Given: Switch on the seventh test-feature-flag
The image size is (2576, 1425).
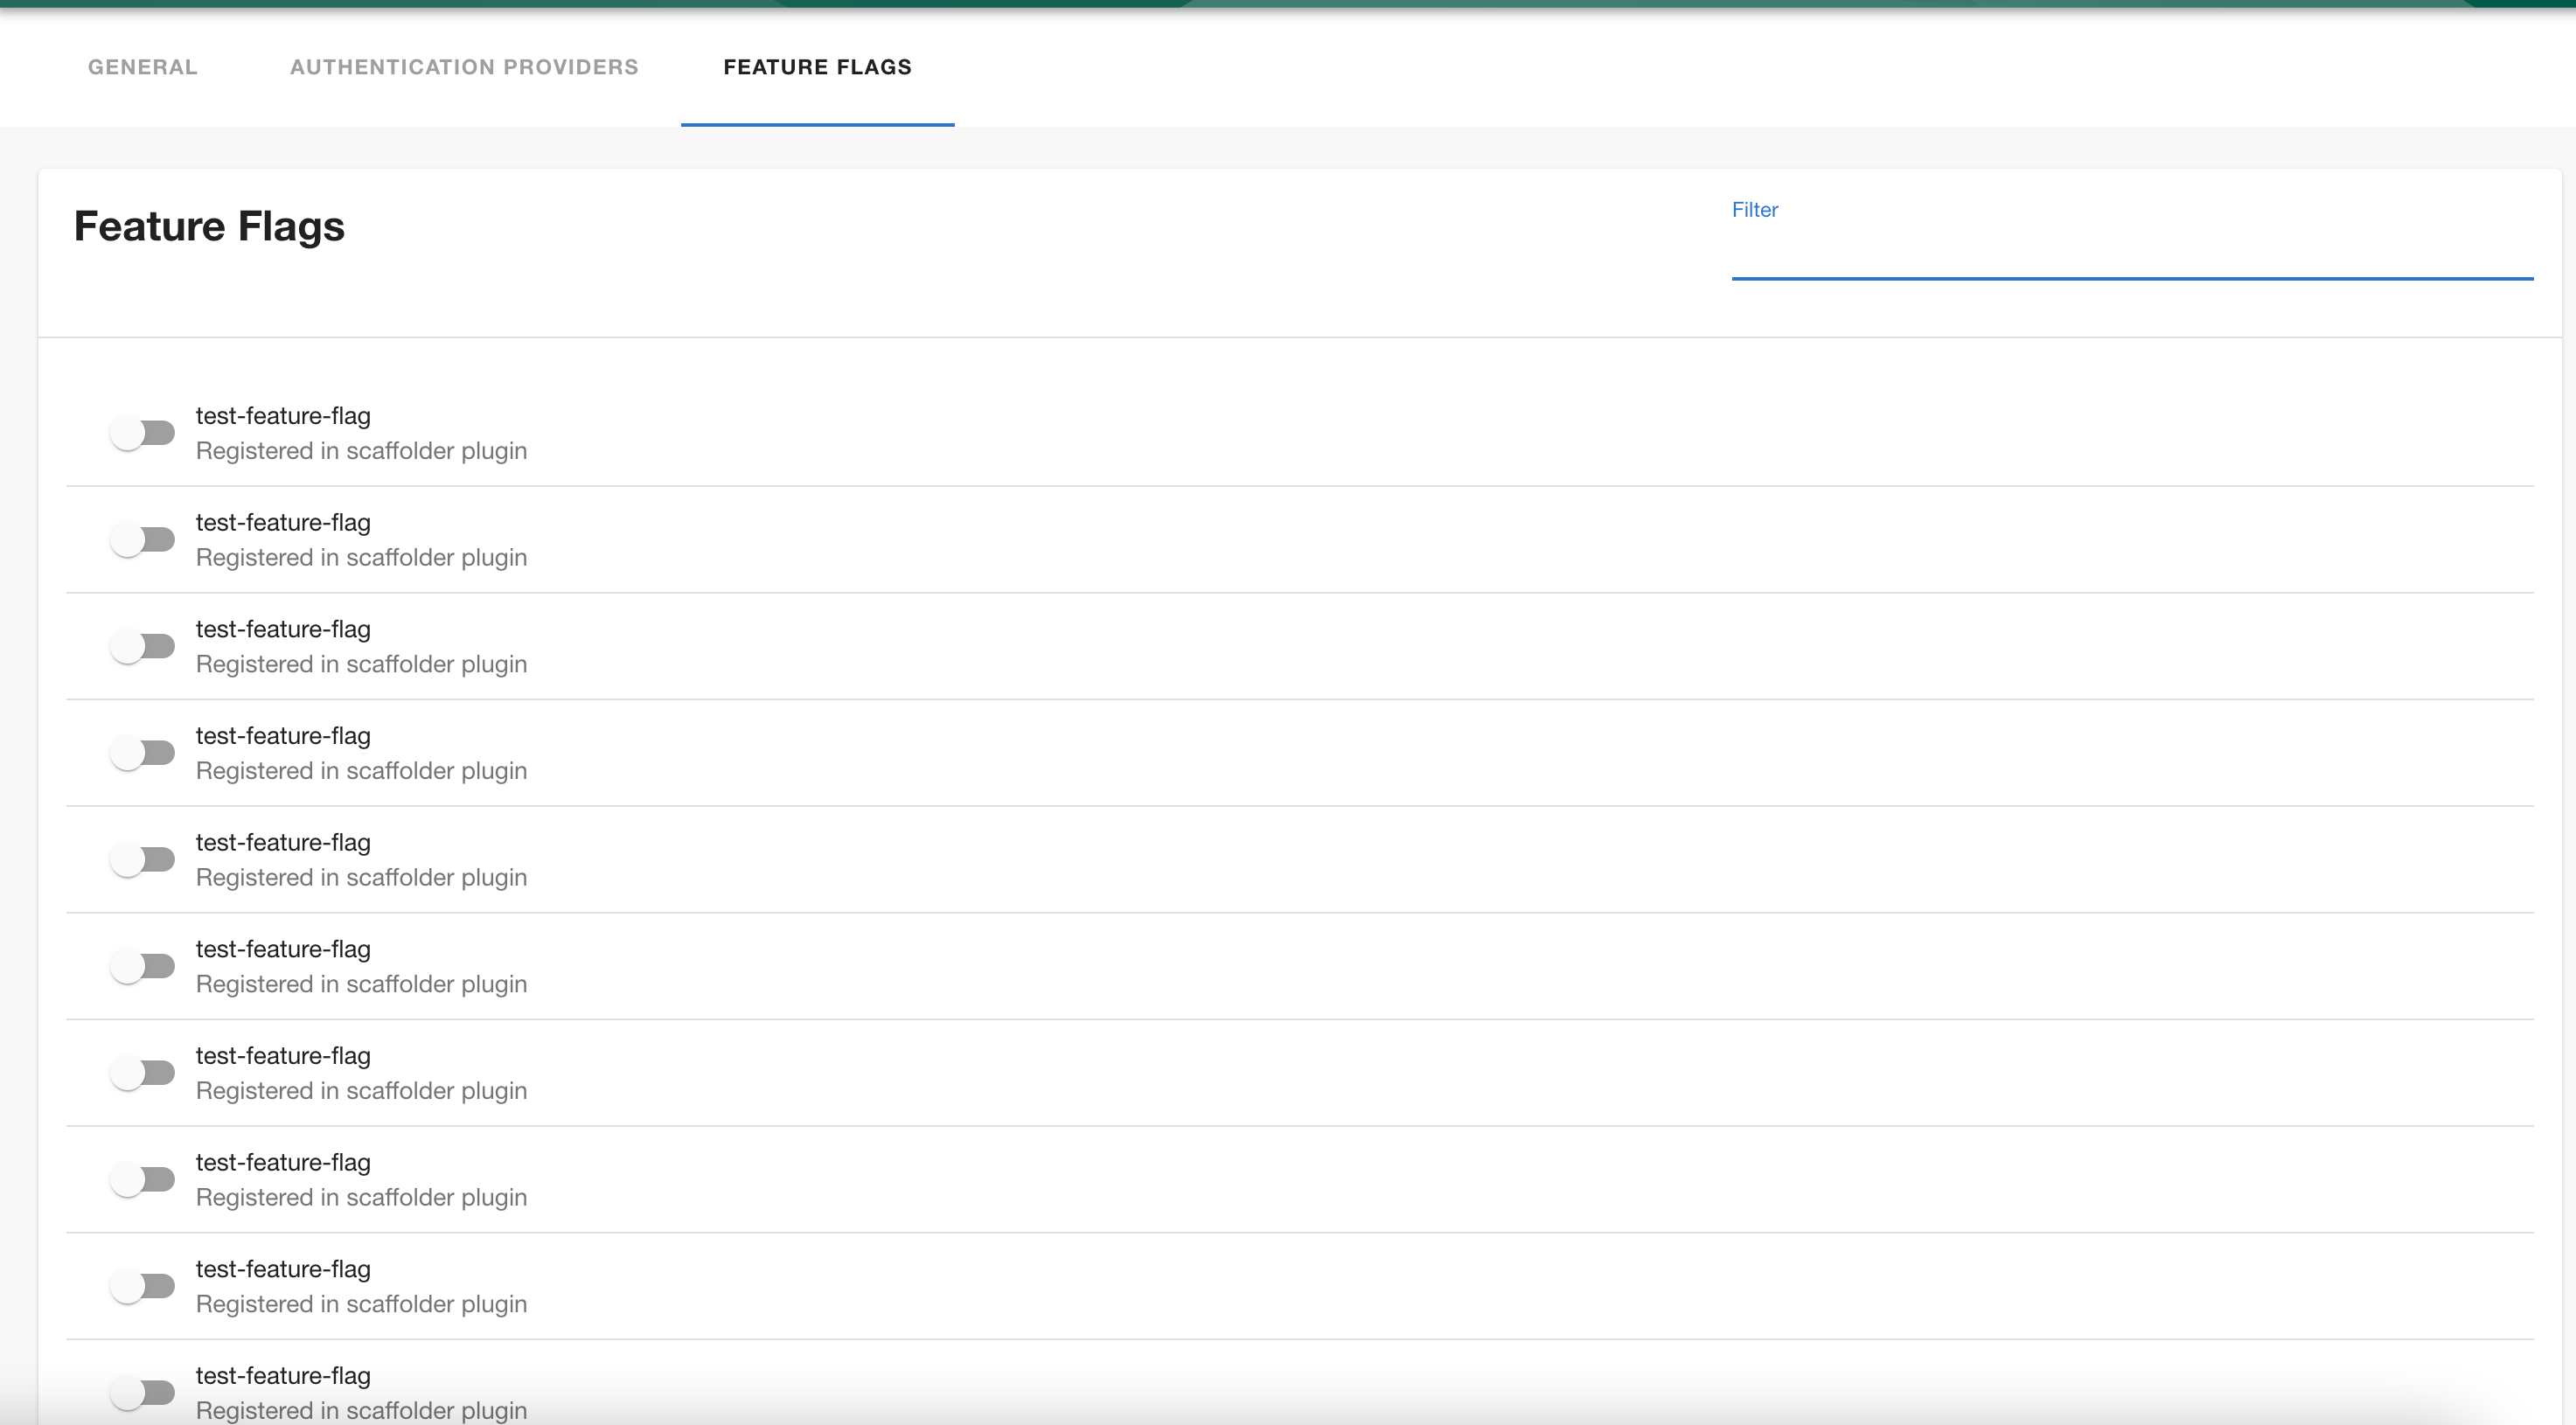Looking at the screenshot, I should [143, 1072].
